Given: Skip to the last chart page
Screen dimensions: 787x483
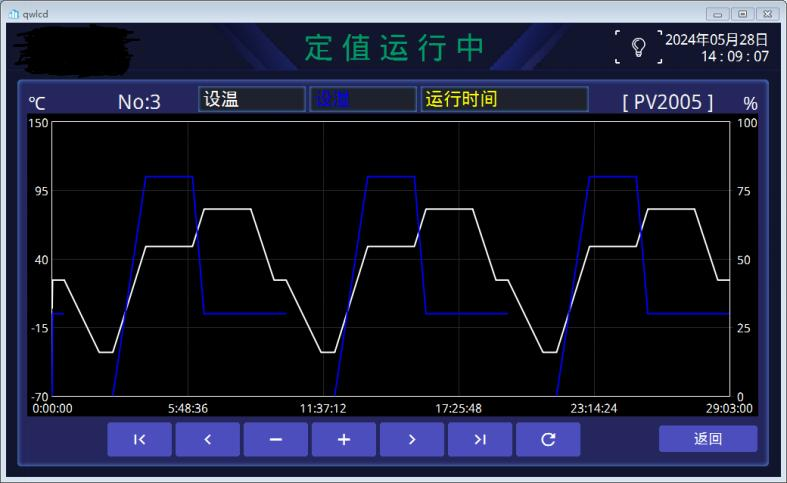Looking at the screenshot, I should click(x=479, y=439).
